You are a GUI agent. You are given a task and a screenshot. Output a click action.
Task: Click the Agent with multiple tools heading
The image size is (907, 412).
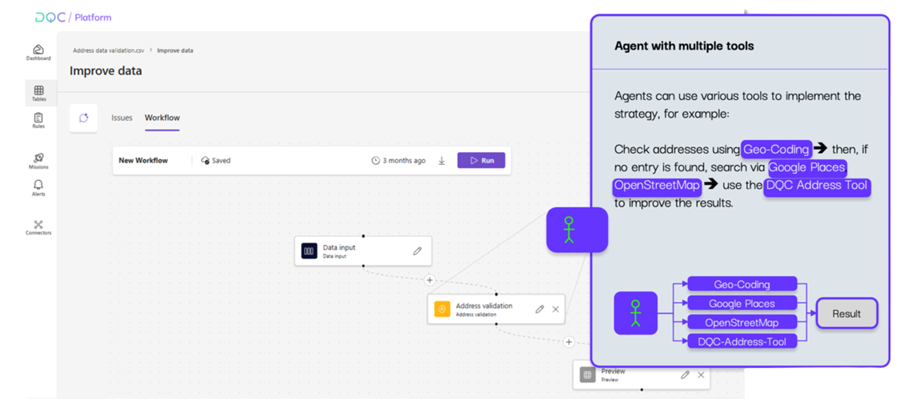pyautogui.click(x=684, y=46)
